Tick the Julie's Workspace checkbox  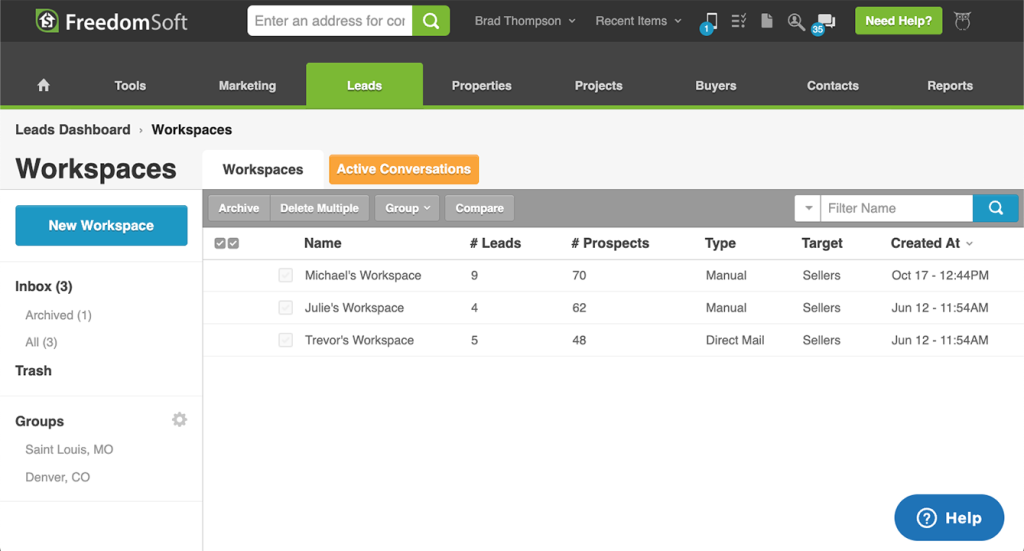coord(286,308)
